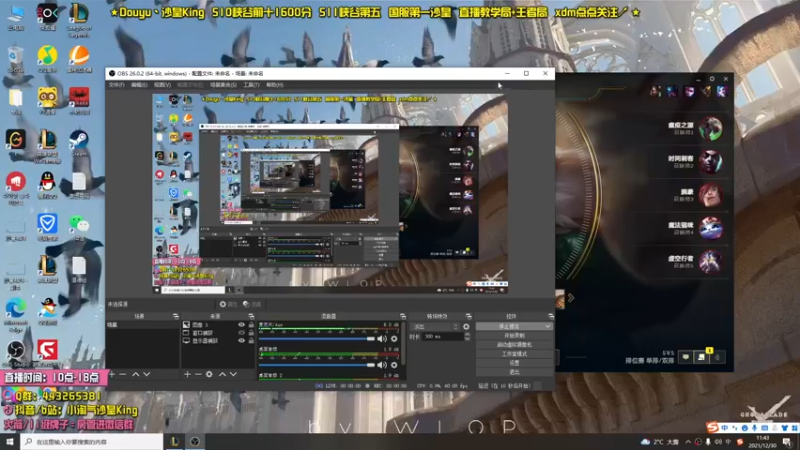Move source down with Sources panel down arrow

click(233, 374)
